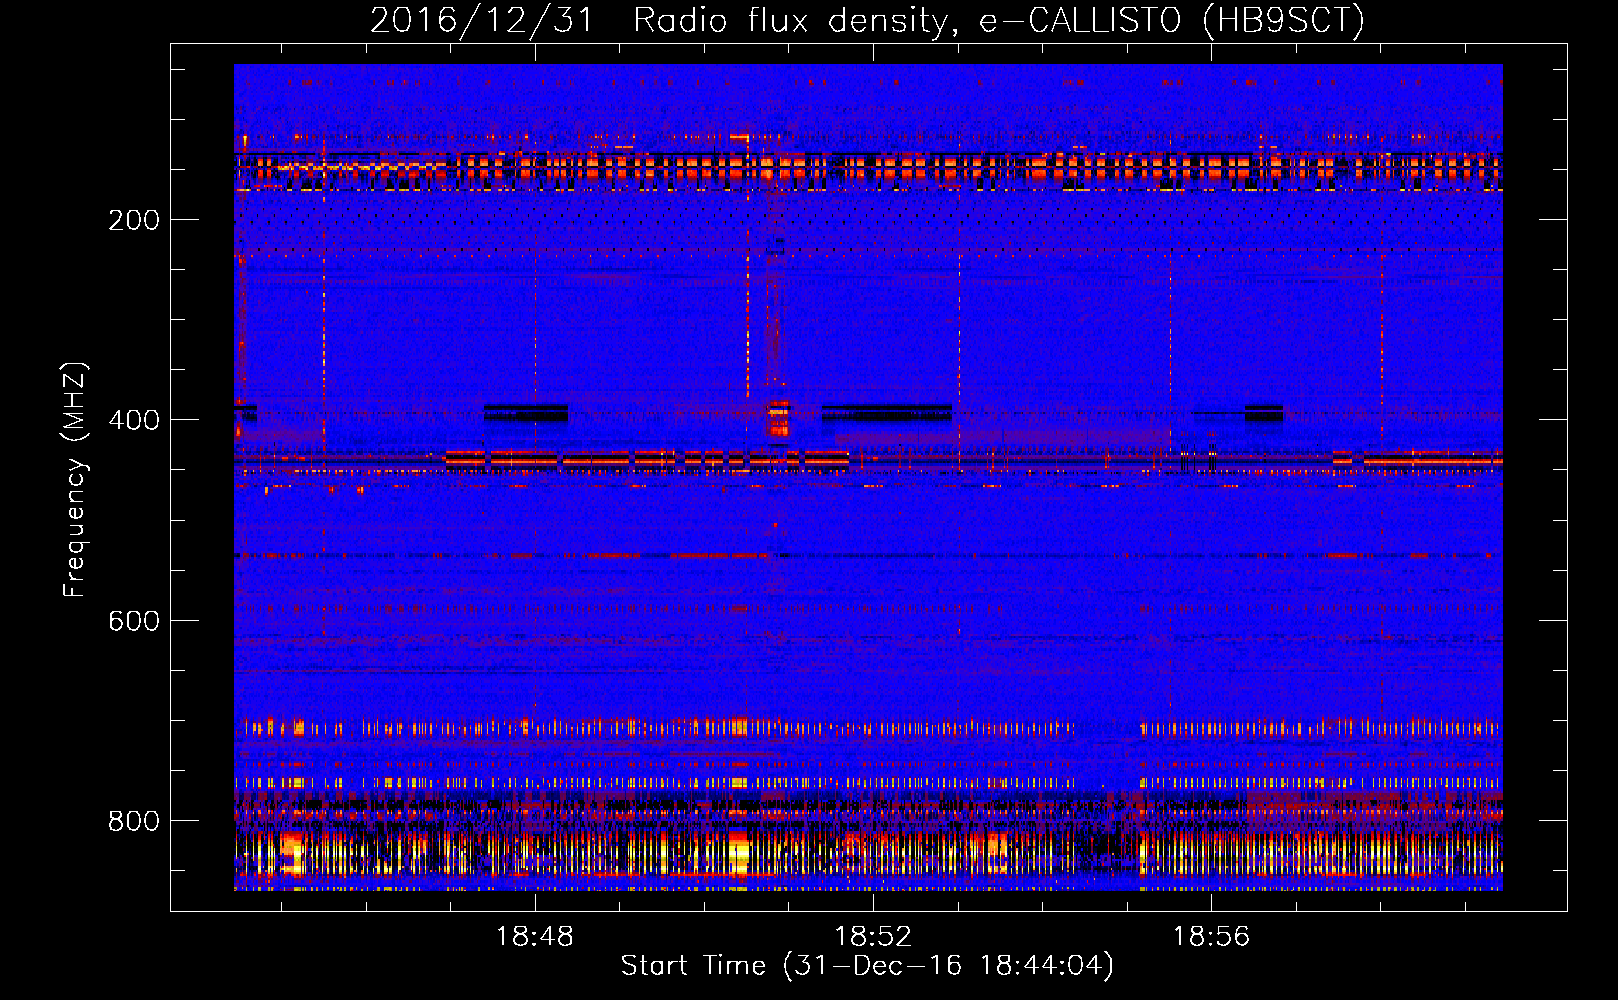The width and height of the screenshot is (1618, 1000).
Task: Click the "18:48" time tick label
Action: click(535, 936)
